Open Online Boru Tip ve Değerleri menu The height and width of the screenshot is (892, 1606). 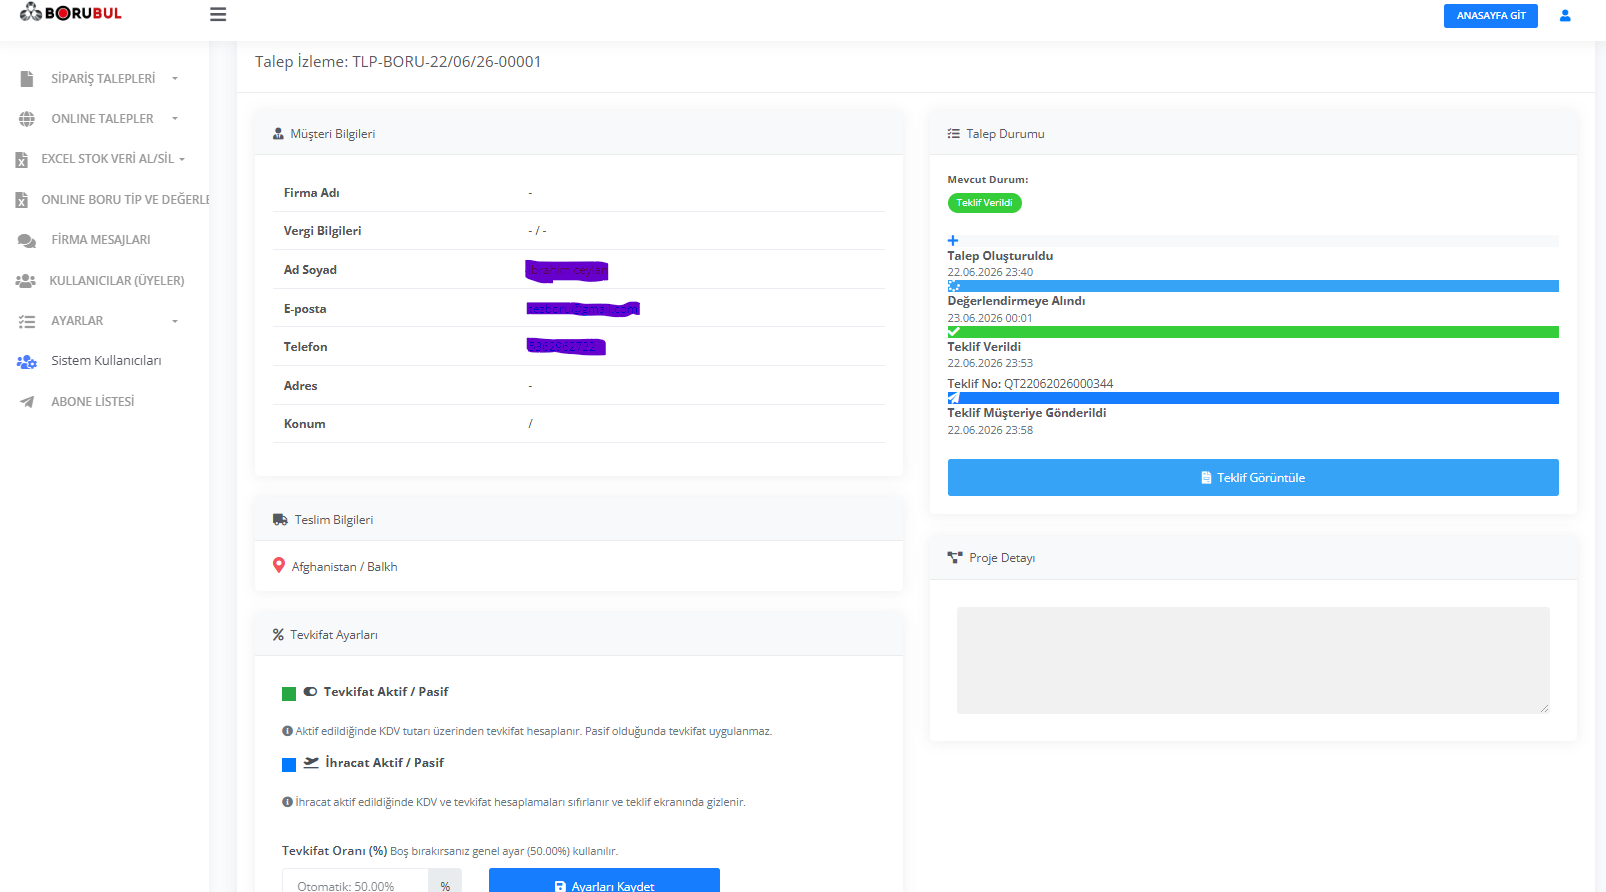112,200
